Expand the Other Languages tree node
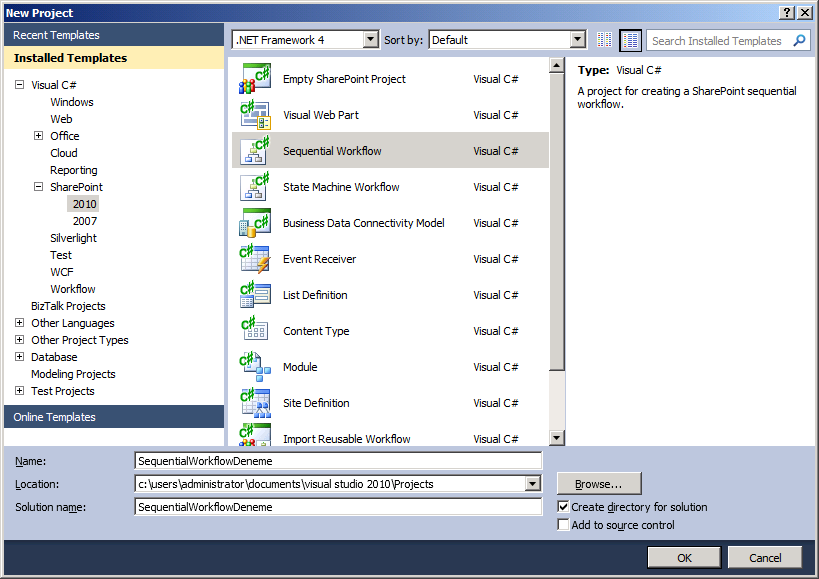Image resolution: width=819 pixels, height=579 pixels. pos(20,323)
